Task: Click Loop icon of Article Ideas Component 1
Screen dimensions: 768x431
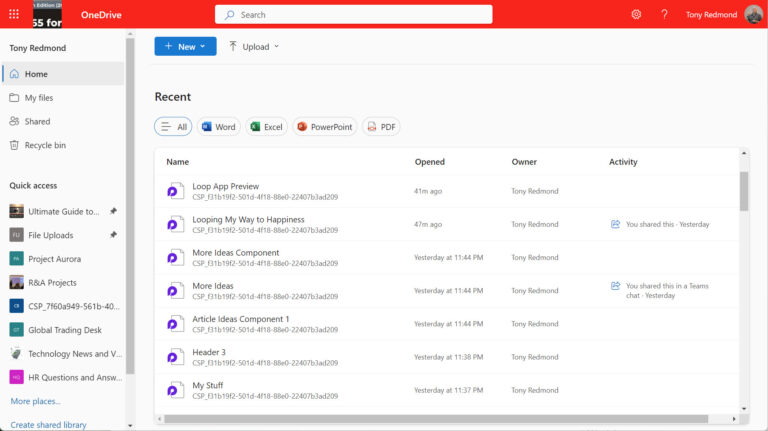Action: (175, 324)
